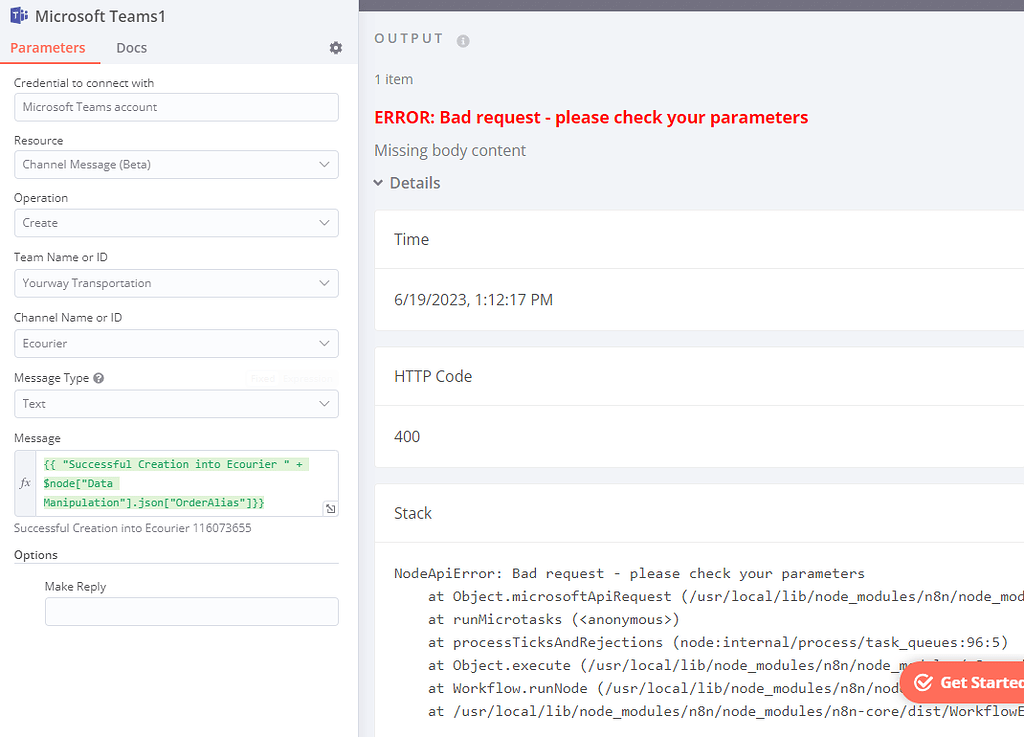
Task: Open the Operation dropdown
Action: 176,222
